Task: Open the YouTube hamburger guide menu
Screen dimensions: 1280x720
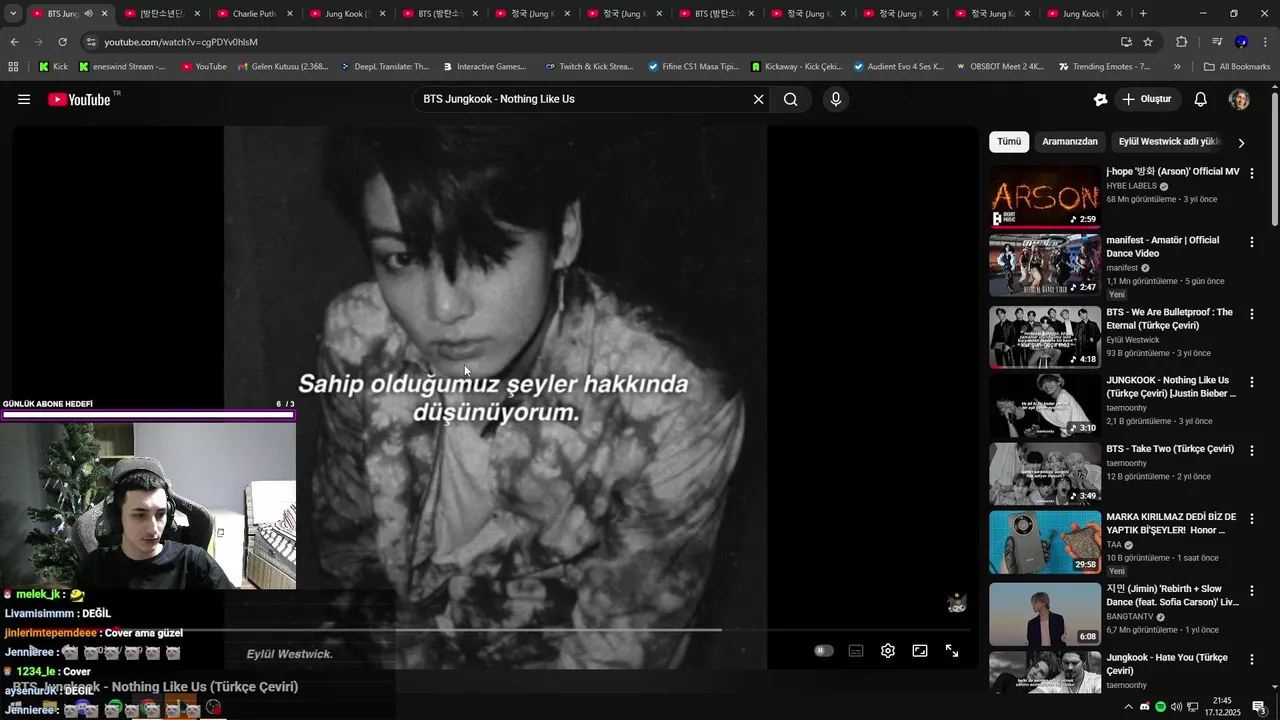Action: 24,99
